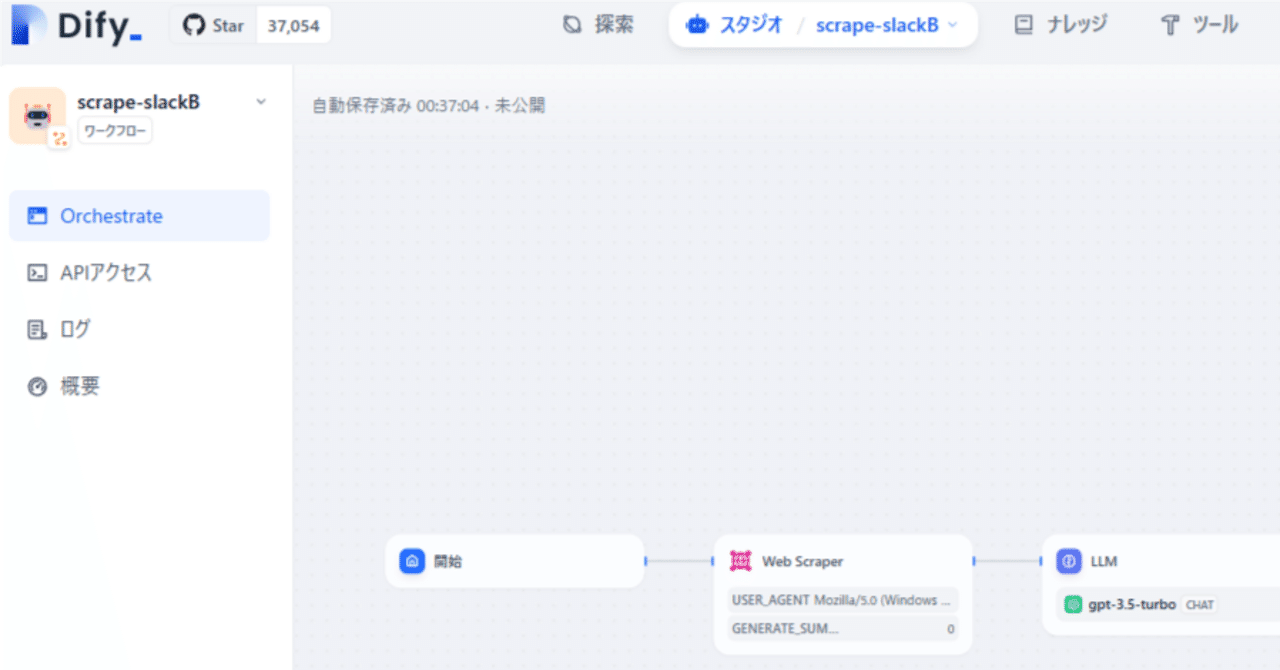Select the gpt-3.5-turbo model icon

click(1073, 604)
